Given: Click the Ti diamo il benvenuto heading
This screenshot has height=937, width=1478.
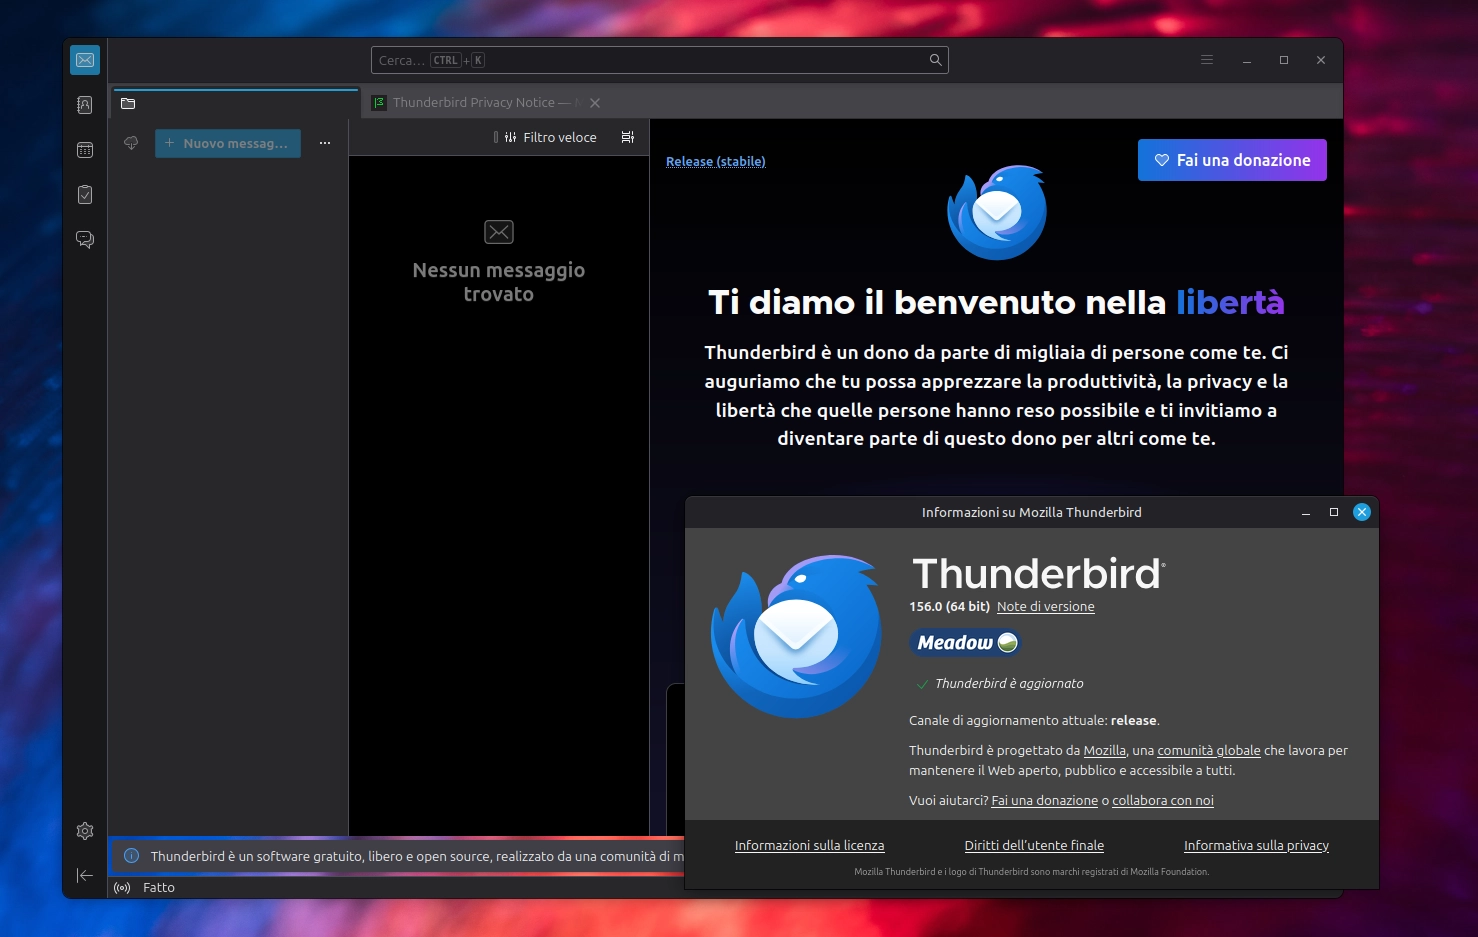Looking at the screenshot, I should click(996, 302).
